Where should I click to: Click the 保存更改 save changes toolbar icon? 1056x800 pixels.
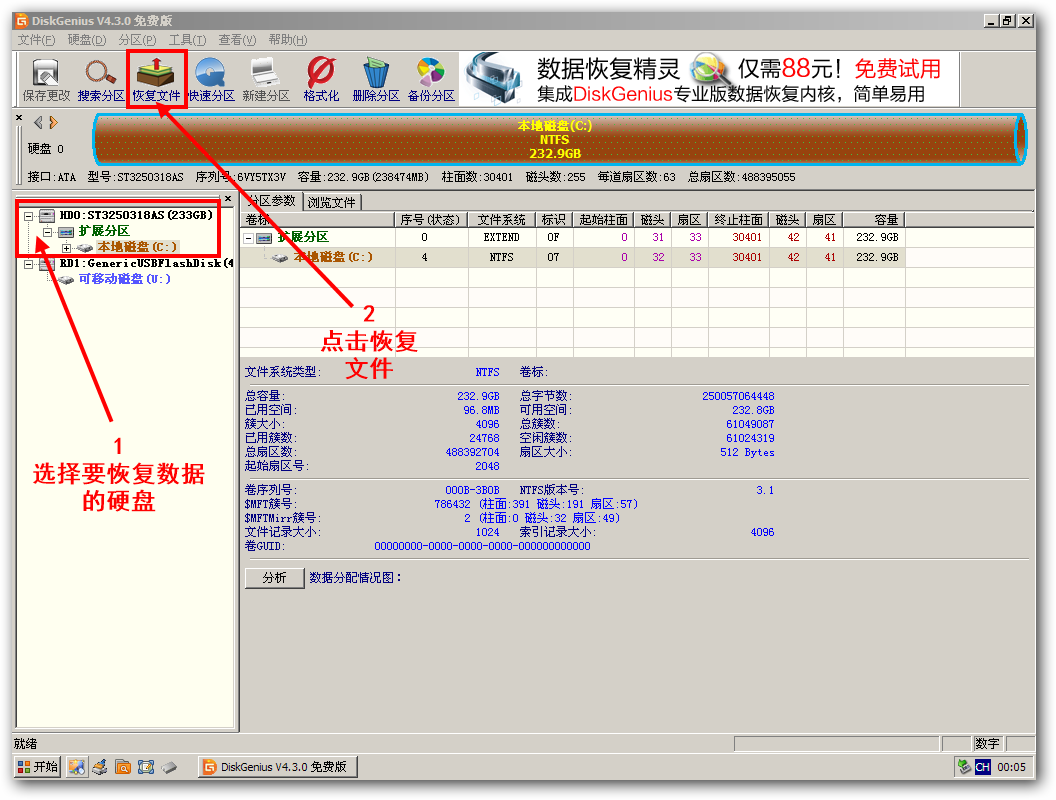click(46, 79)
